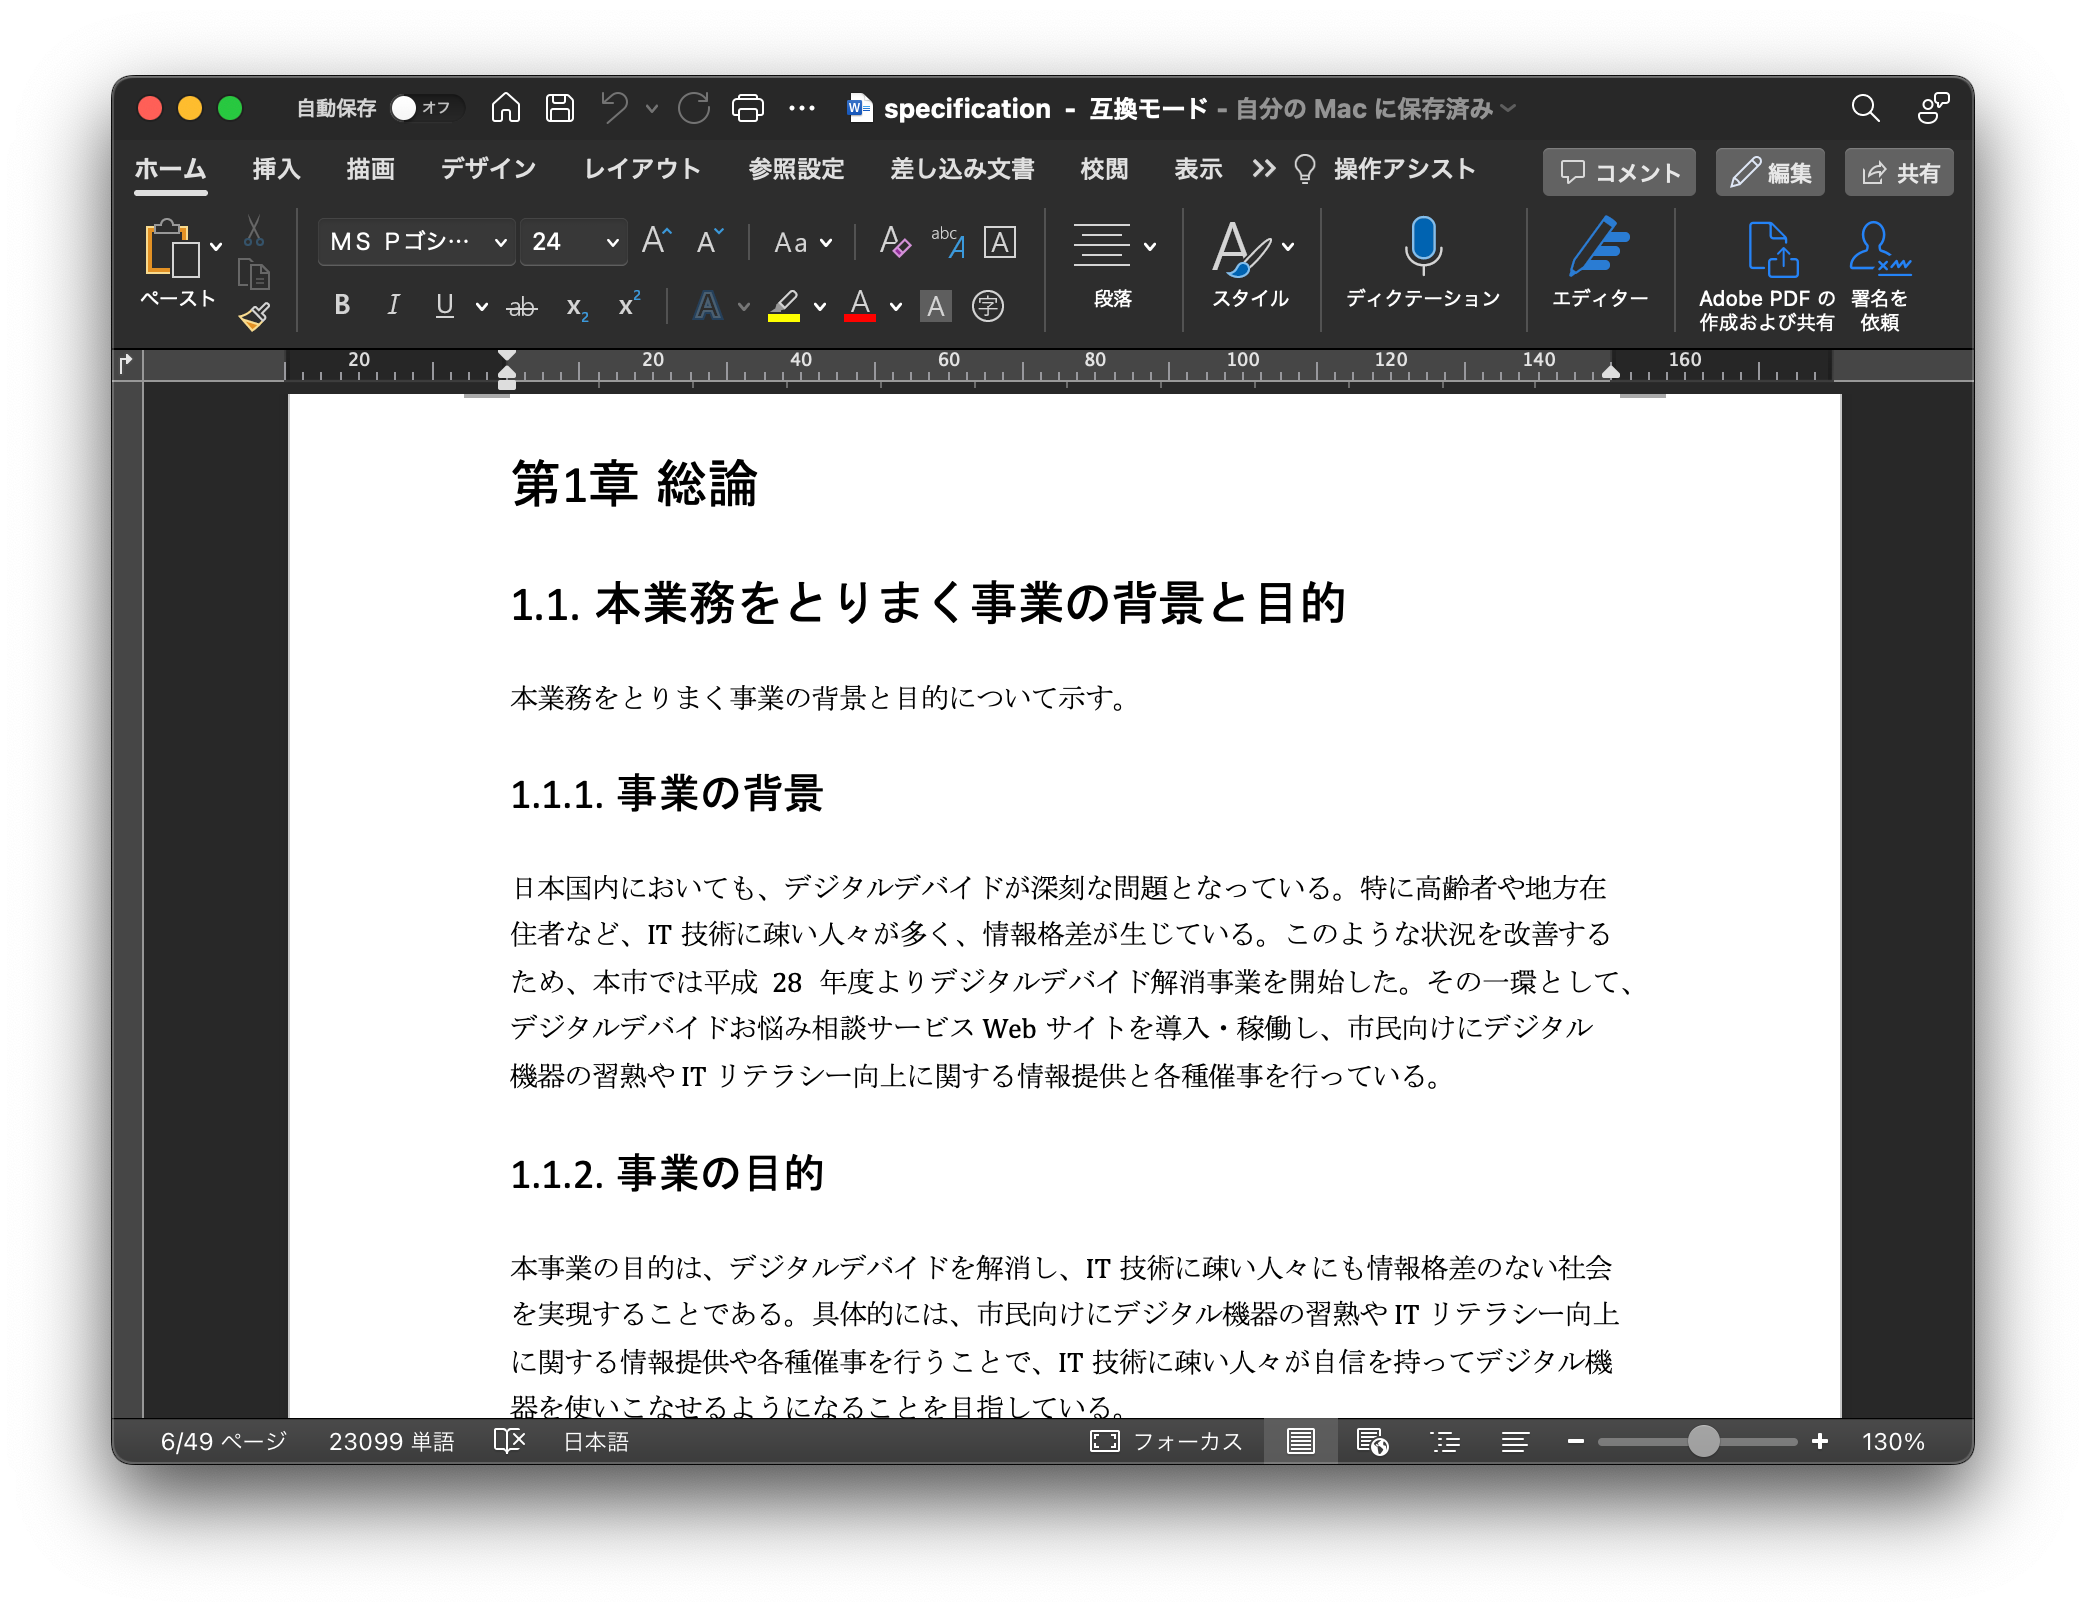Click the 6/49 page indicator
2086x1612 pixels.
click(x=222, y=1440)
